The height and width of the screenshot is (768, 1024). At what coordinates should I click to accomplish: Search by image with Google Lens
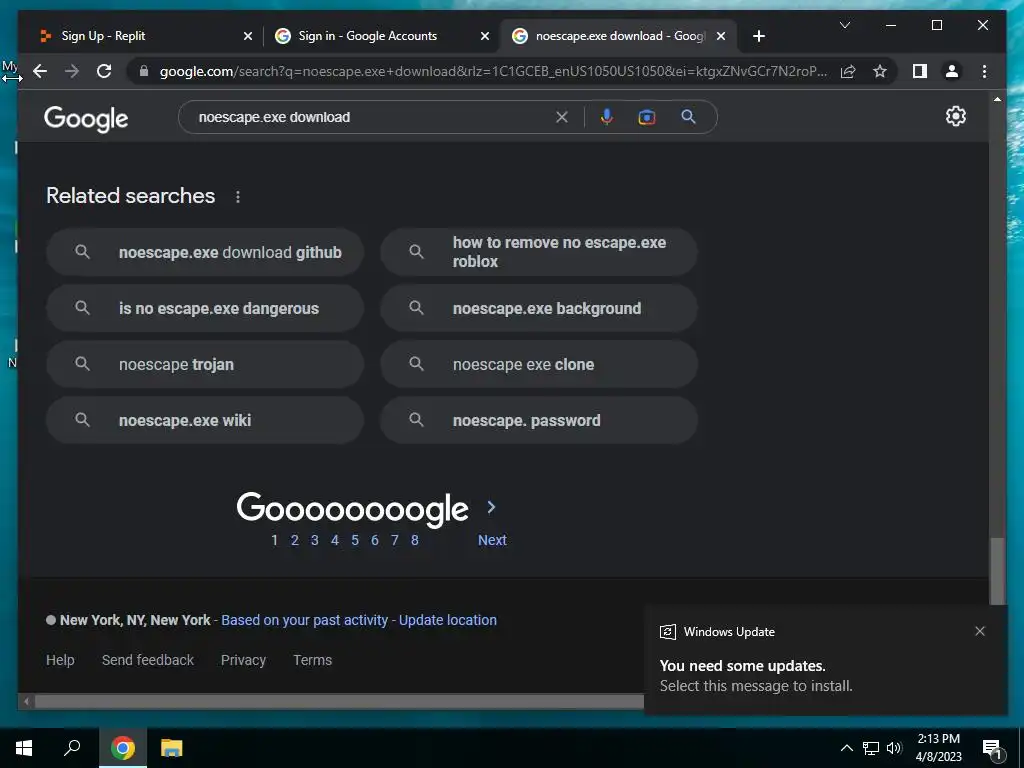tap(647, 117)
